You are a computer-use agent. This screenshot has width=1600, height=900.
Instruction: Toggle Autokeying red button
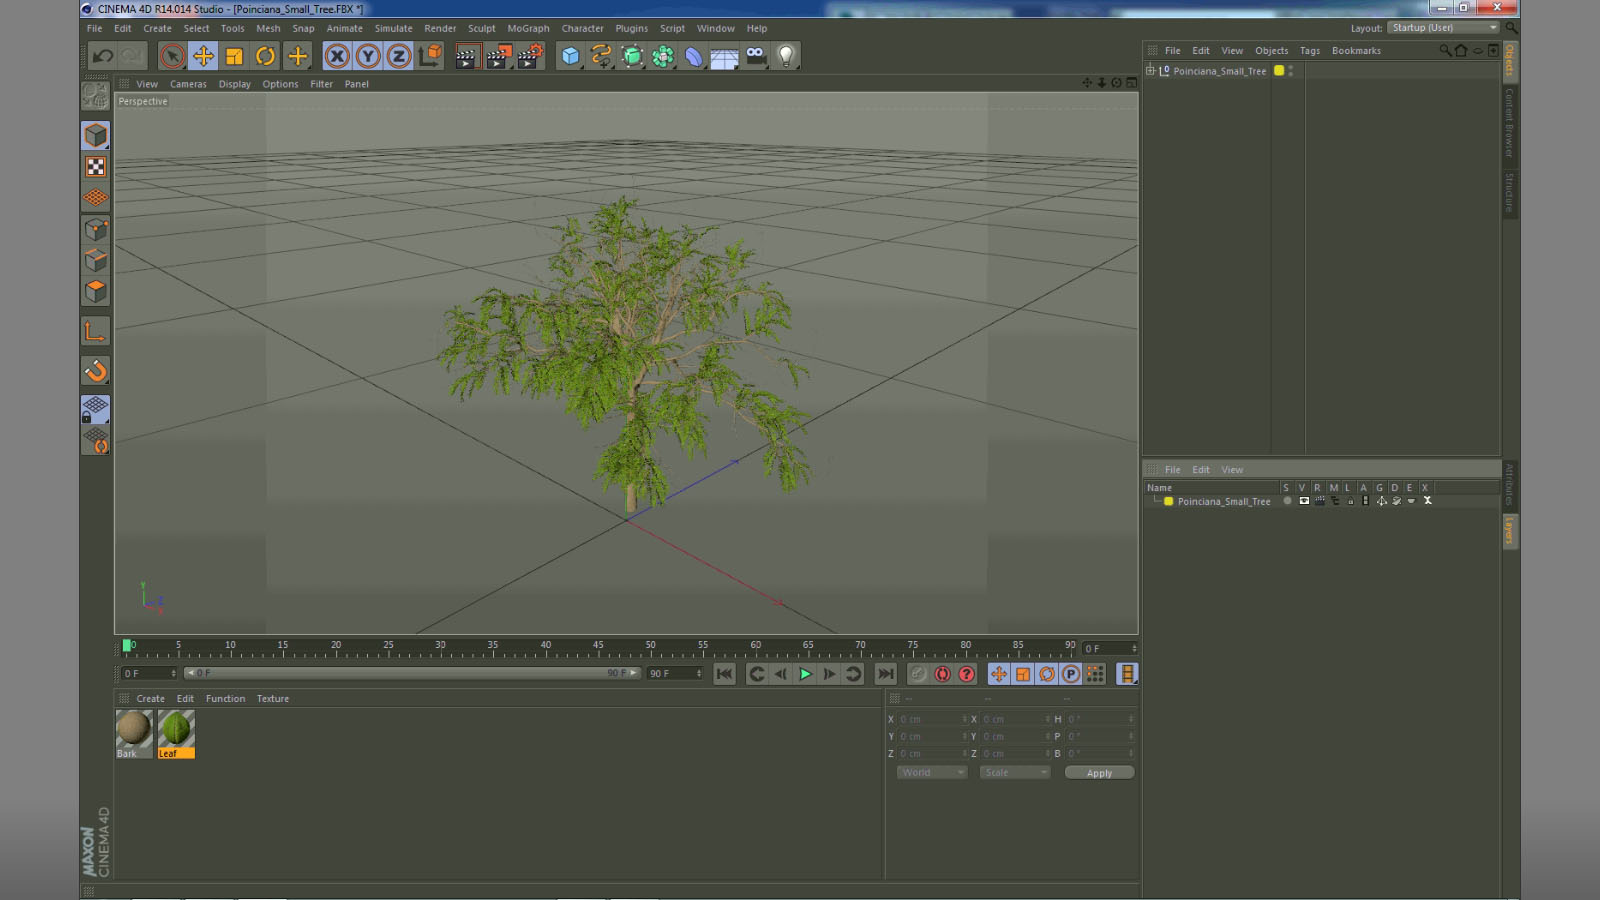tap(942, 674)
